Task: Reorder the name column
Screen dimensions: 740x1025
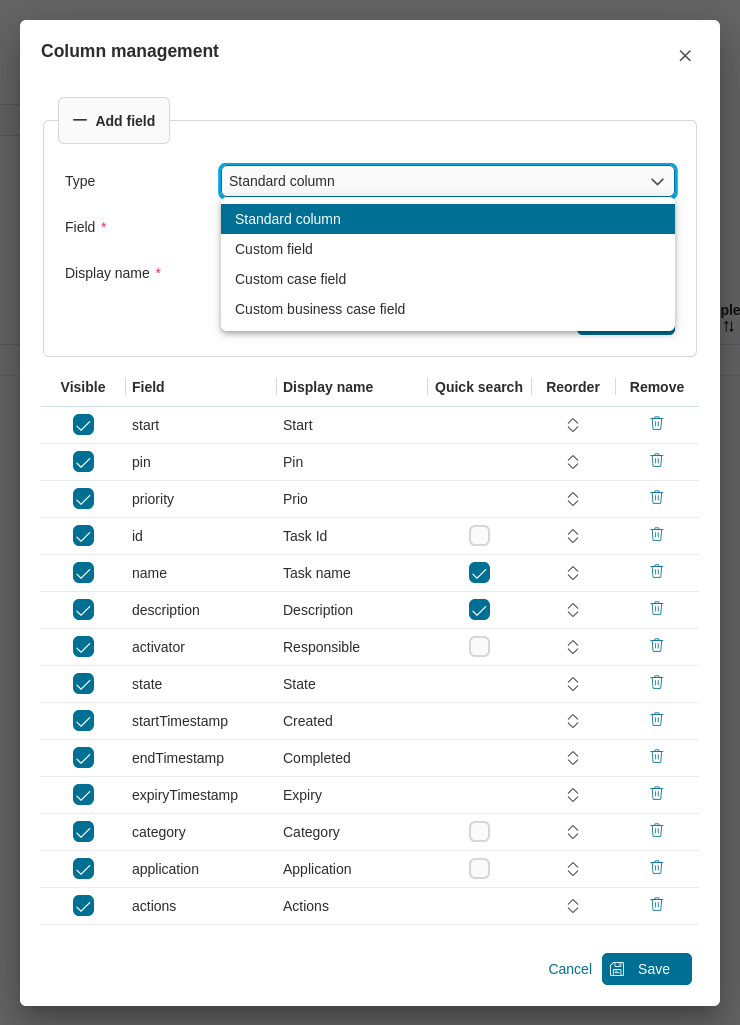Action: coord(572,571)
